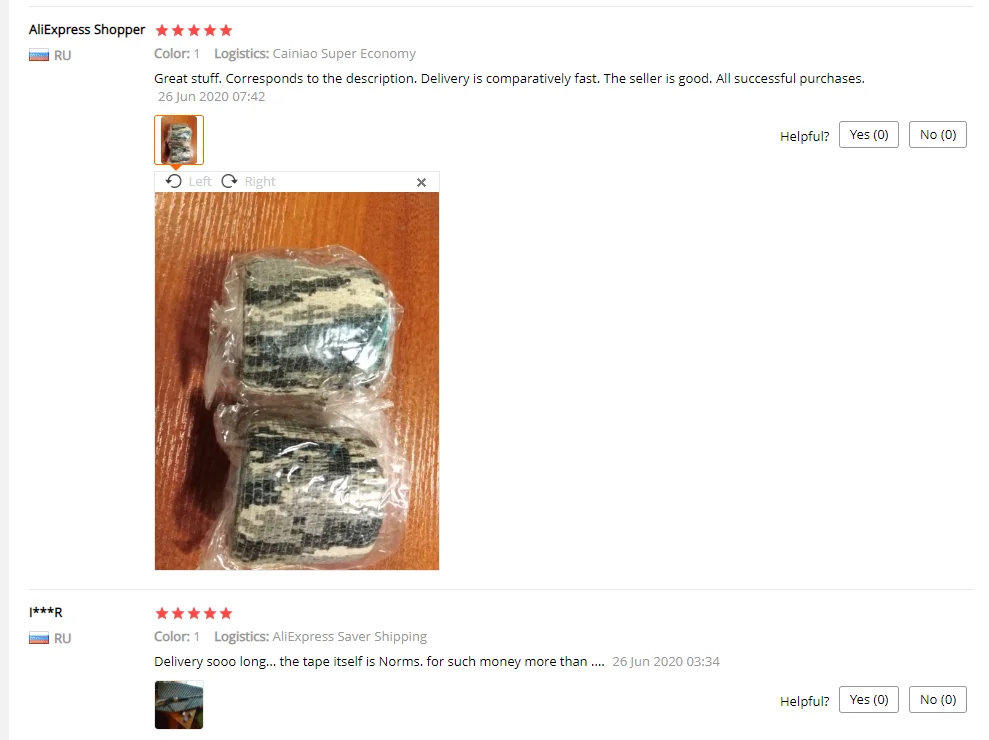The width and height of the screenshot is (989, 740).
Task: Click the five-star rating of first review
Action: (194, 30)
